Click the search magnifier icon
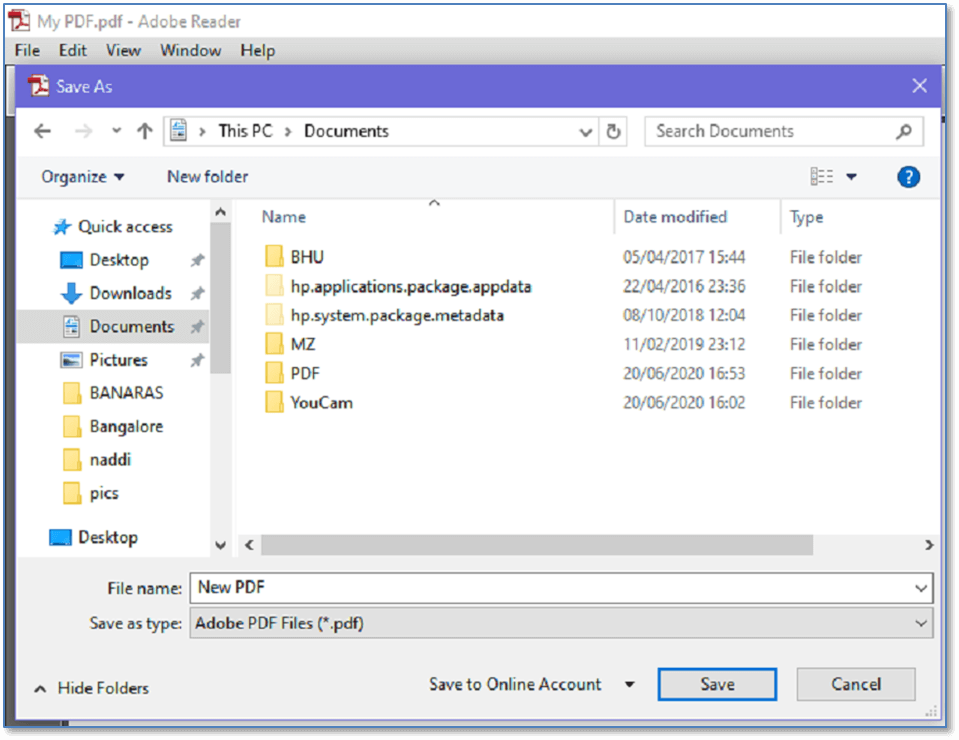Screen dimensions: 959x740 pos(903,131)
